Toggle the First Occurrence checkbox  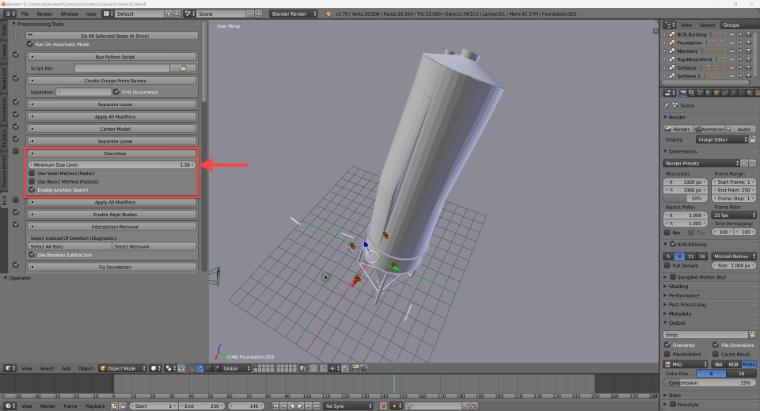click(x=116, y=92)
